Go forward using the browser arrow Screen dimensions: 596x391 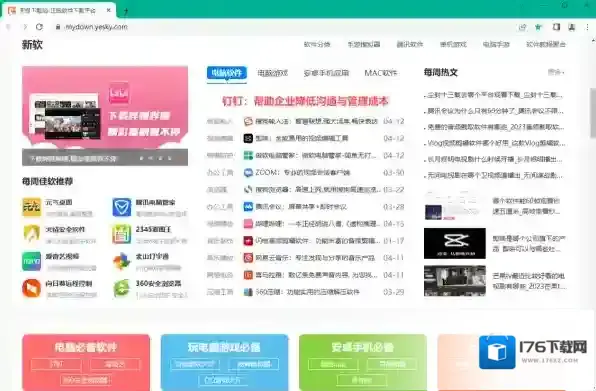click(x=25, y=27)
